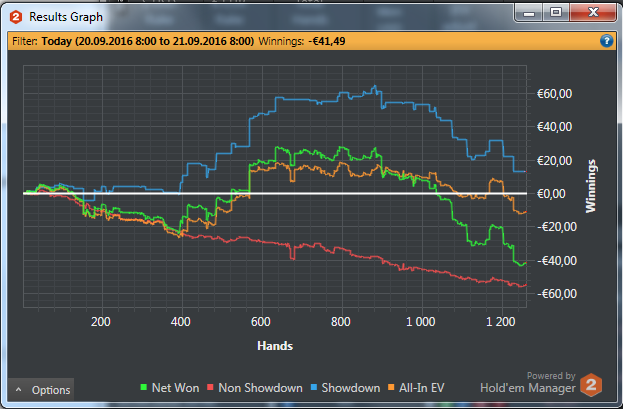623x409 pixels.
Task: Click the -€60,00 axis label
Action: click(557, 294)
